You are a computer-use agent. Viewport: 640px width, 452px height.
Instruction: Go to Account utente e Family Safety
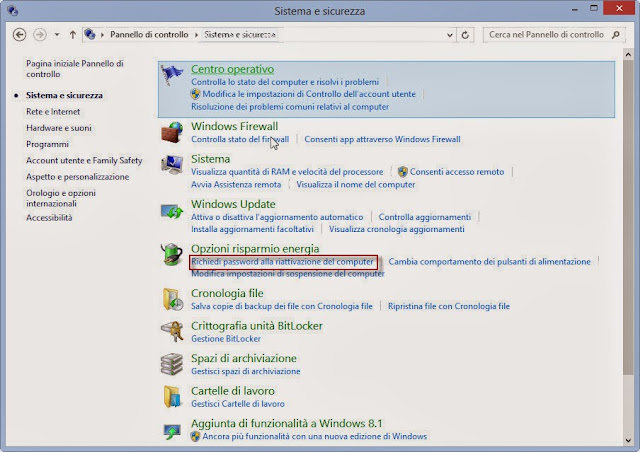pyautogui.click(x=84, y=160)
